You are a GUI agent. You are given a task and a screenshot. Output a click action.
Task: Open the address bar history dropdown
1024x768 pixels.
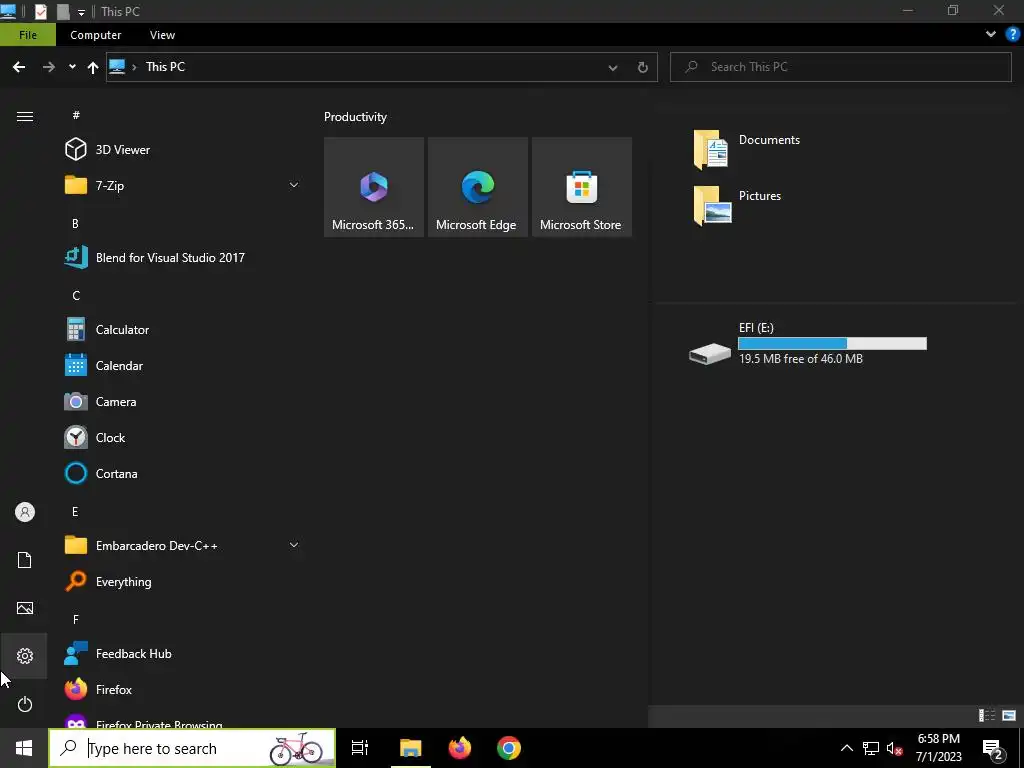(x=613, y=67)
